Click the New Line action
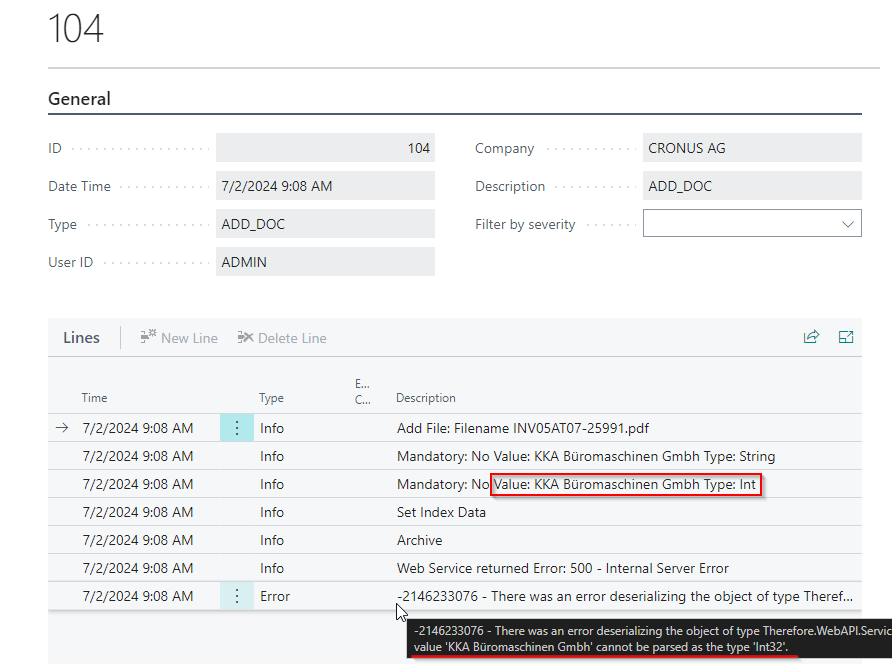The image size is (892, 664). click(x=179, y=338)
